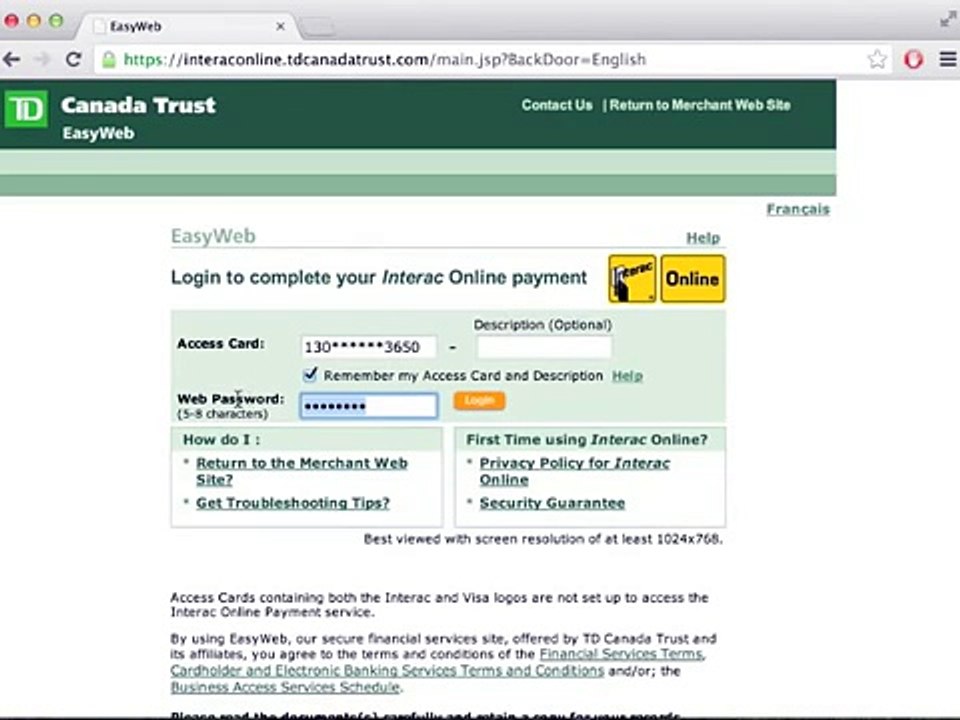The height and width of the screenshot is (720, 960).
Task: Click the Description optional field
Action: [x=544, y=347]
